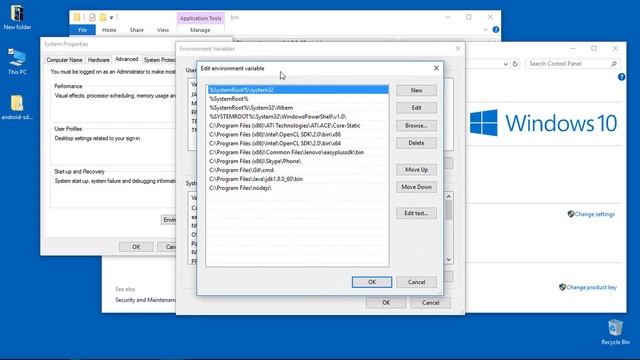The height and width of the screenshot is (360, 640).
Task: Click system variables scrollbar thumb
Action: pyautogui.click(x=449, y=211)
